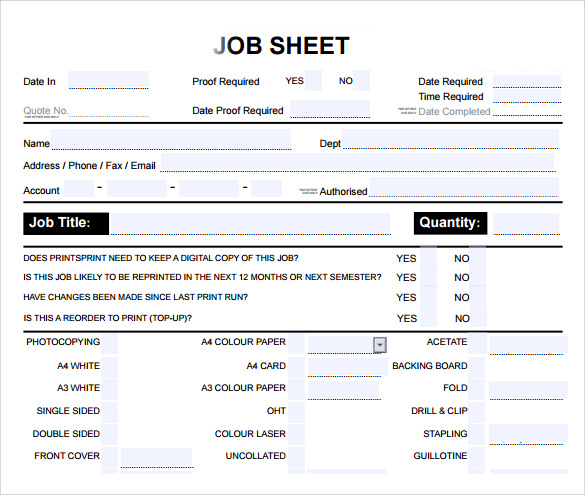Tick the FOLD checkbox
Image resolution: width=585 pixels, height=495 pixels.
click(x=477, y=389)
